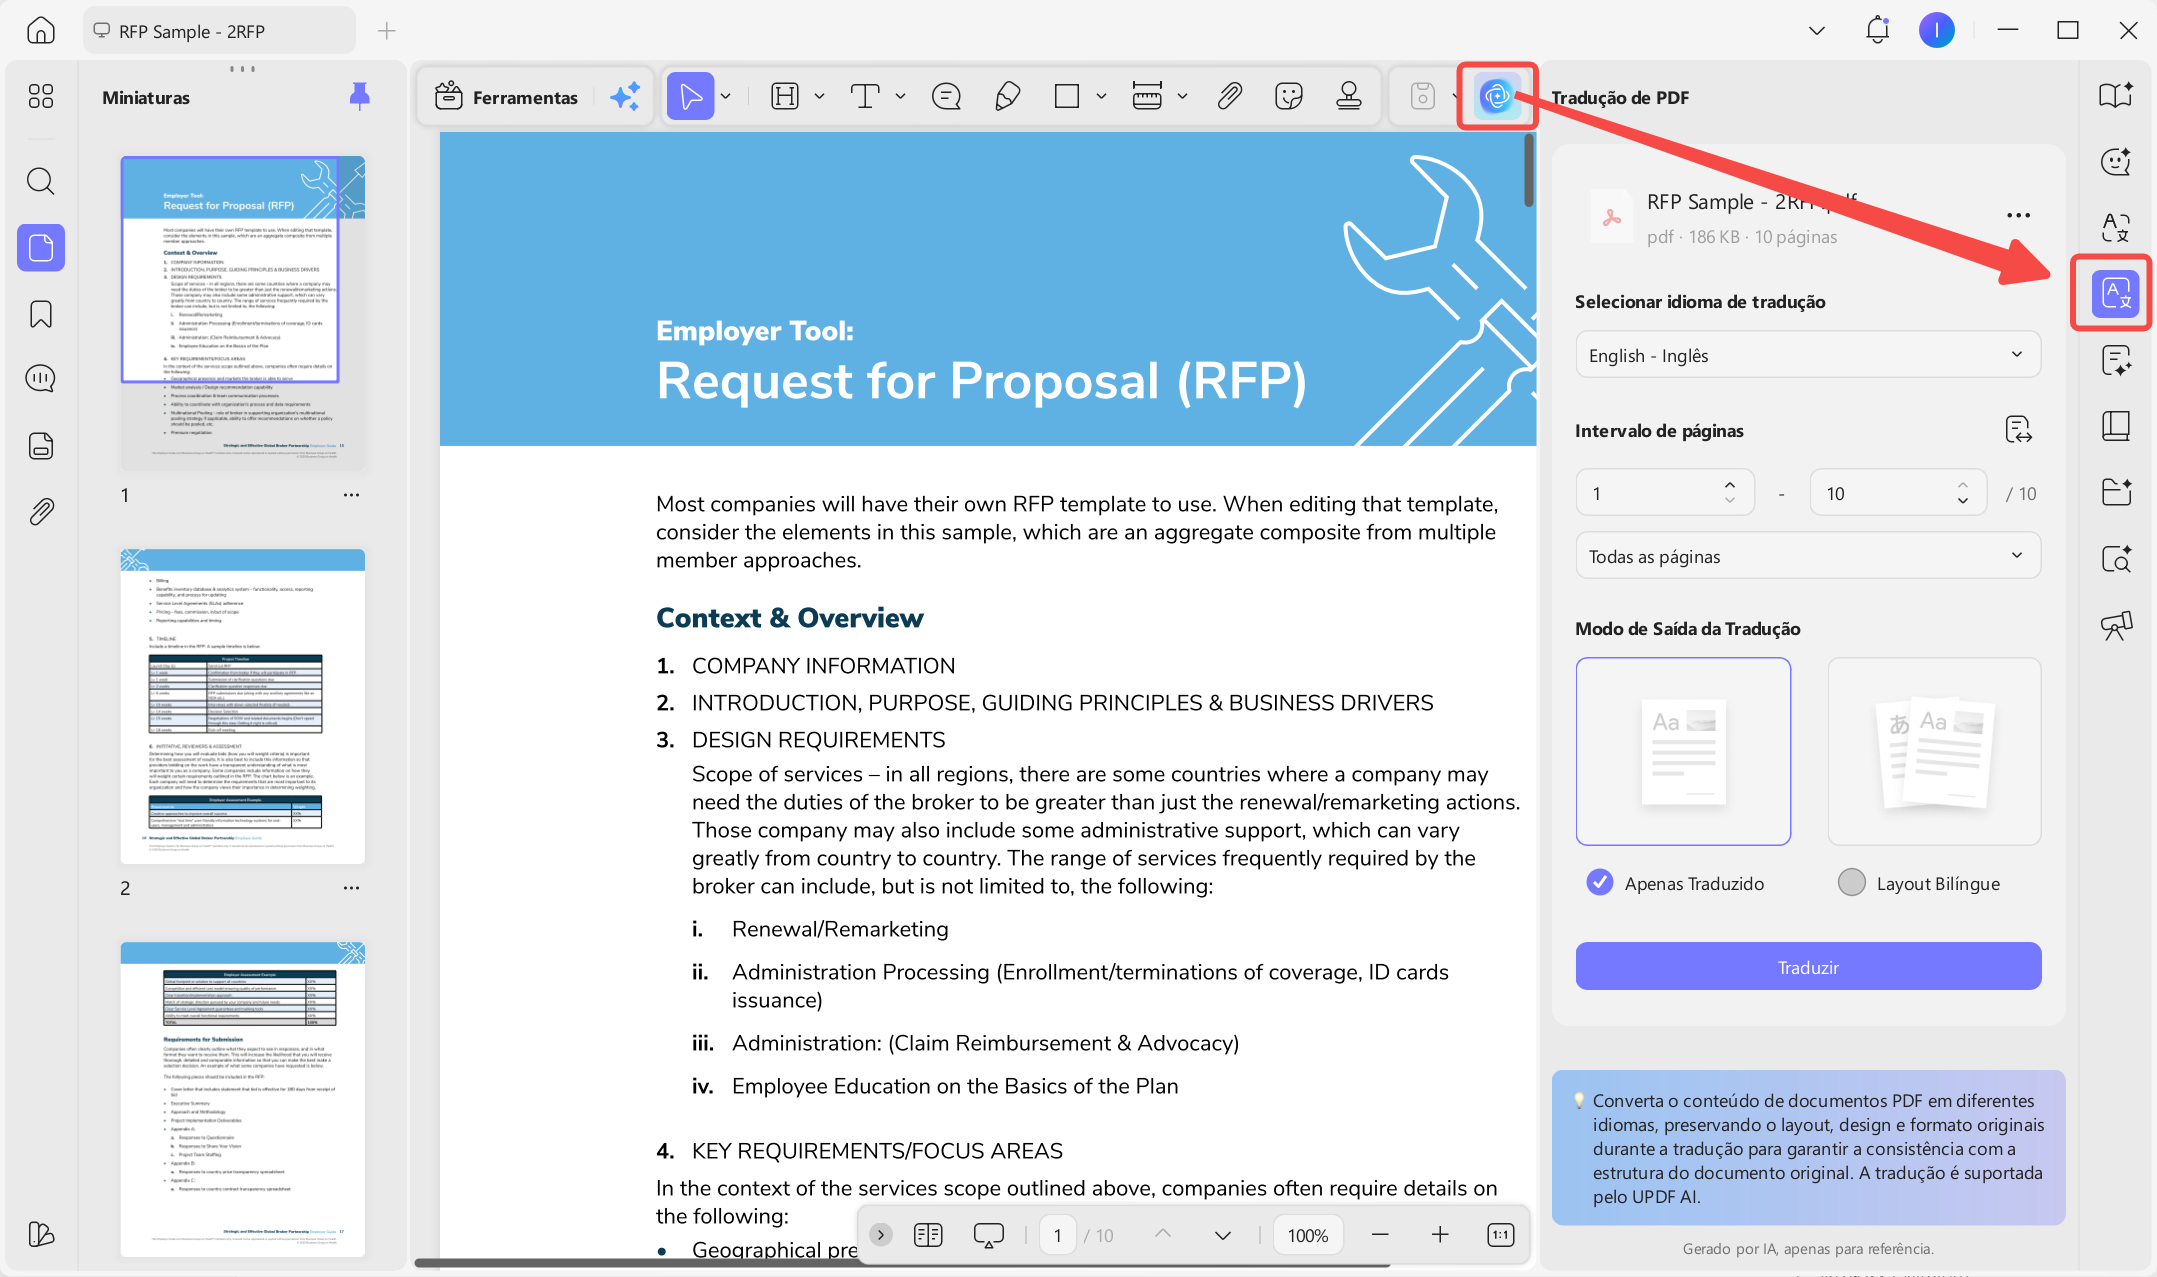Select the stamp tool
Viewport: 2157px width, 1277px height.
coord(1349,96)
